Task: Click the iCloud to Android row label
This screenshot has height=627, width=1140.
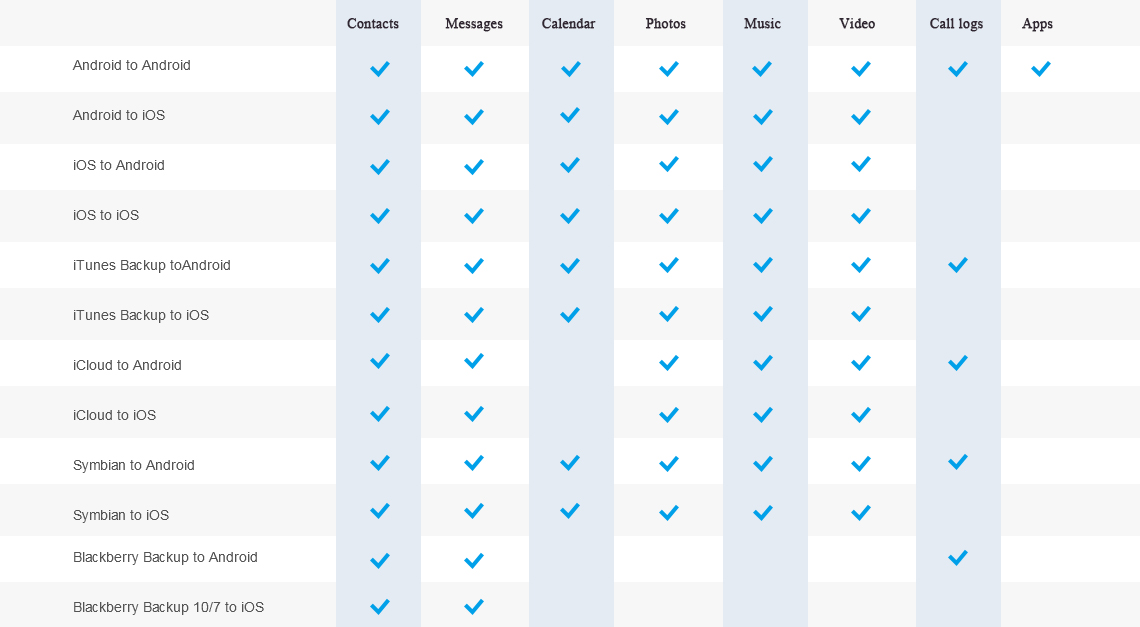Action: pos(127,365)
